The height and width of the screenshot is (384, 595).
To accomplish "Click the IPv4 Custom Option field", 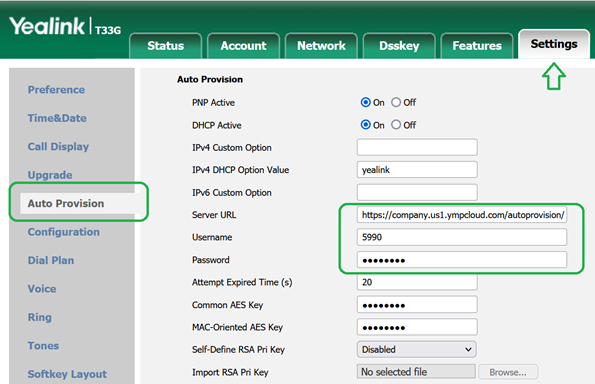I will [417, 147].
